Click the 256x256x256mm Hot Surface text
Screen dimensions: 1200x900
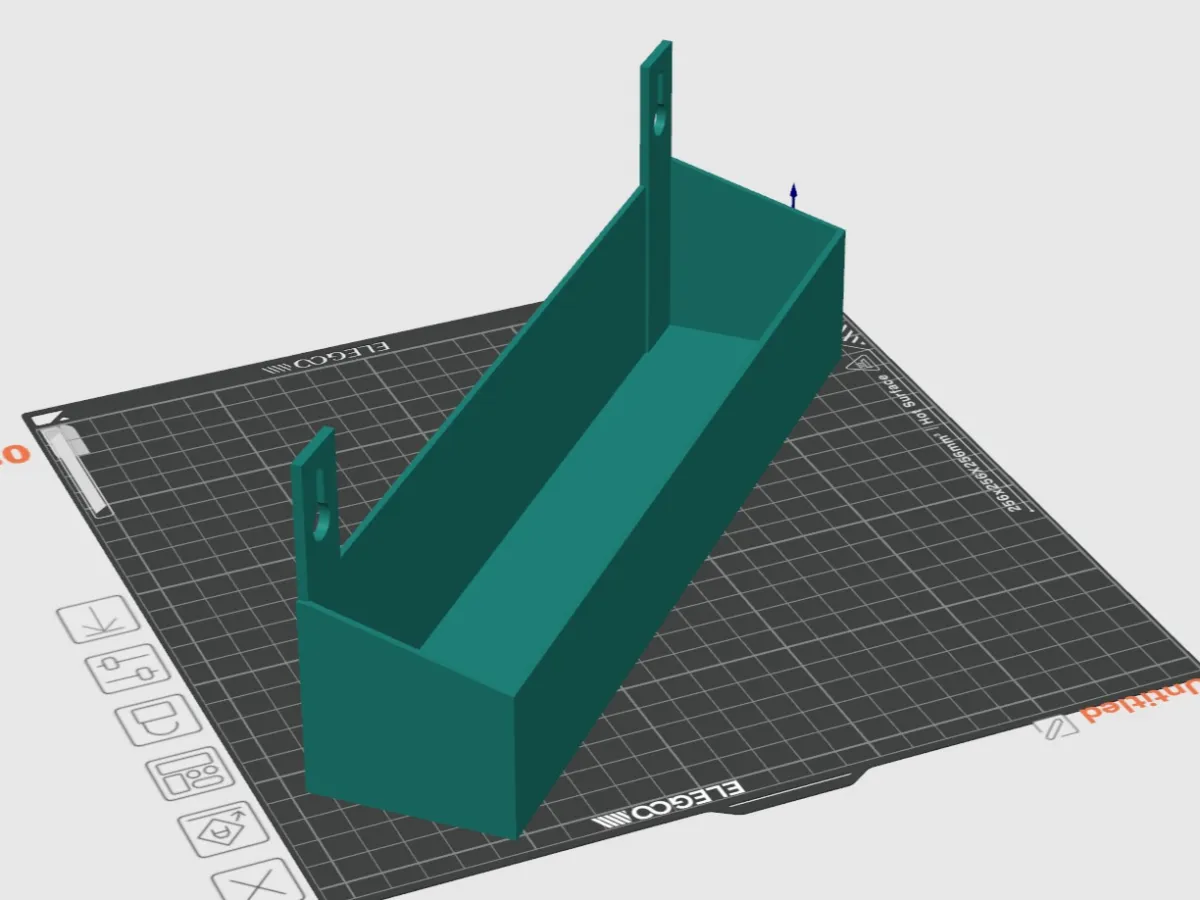tap(949, 441)
